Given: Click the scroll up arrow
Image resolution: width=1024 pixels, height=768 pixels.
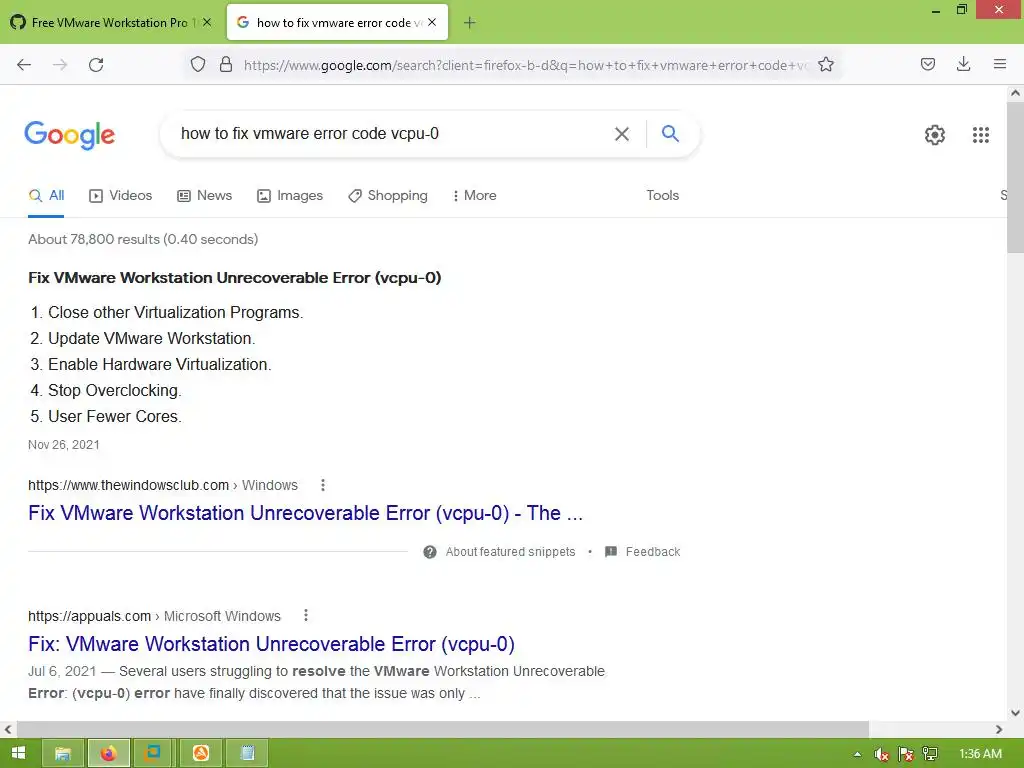Looking at the screenshot, I should pos(1015,93).
